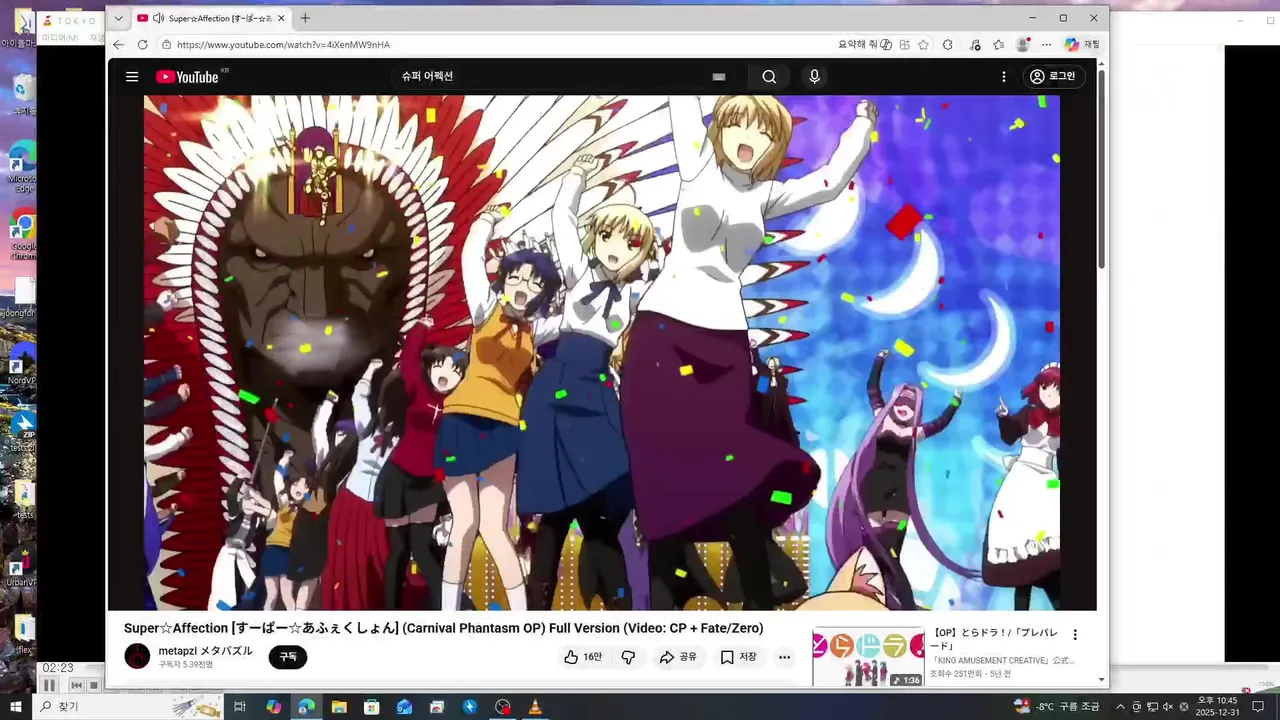Screen dimensions: 1280x720
Task: Click the video title Super☆Affection text
Action: click(x=443, y=628)
